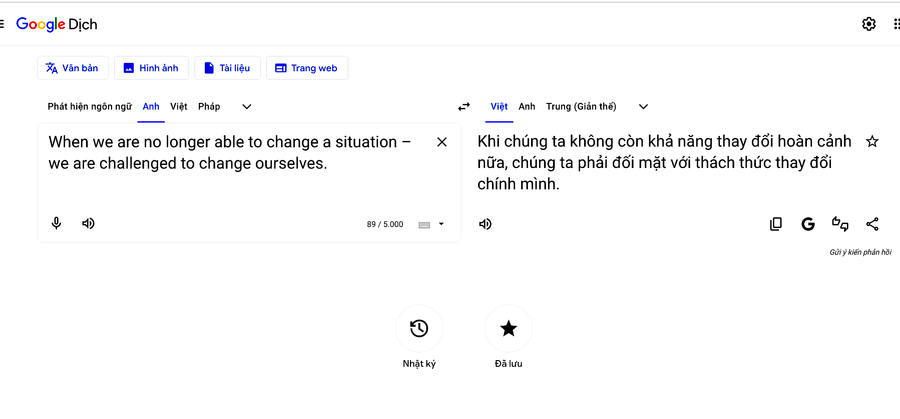Screen dimensions: 900x419
Task: Share the translation
Action: [x=872, y=224]
